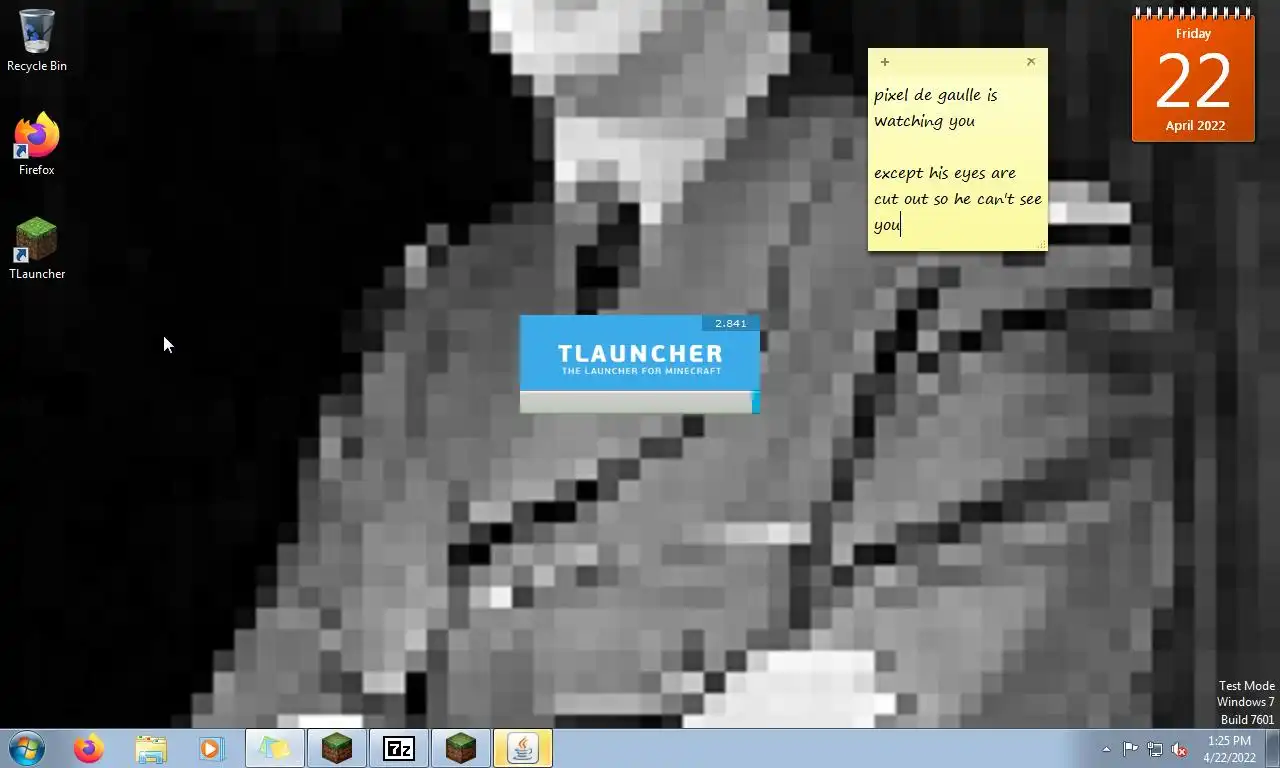The height and width of the screenshot is (768, 1280).
Task: Select the Recycle Bin desktop icon
Action: tap(37, 40)
